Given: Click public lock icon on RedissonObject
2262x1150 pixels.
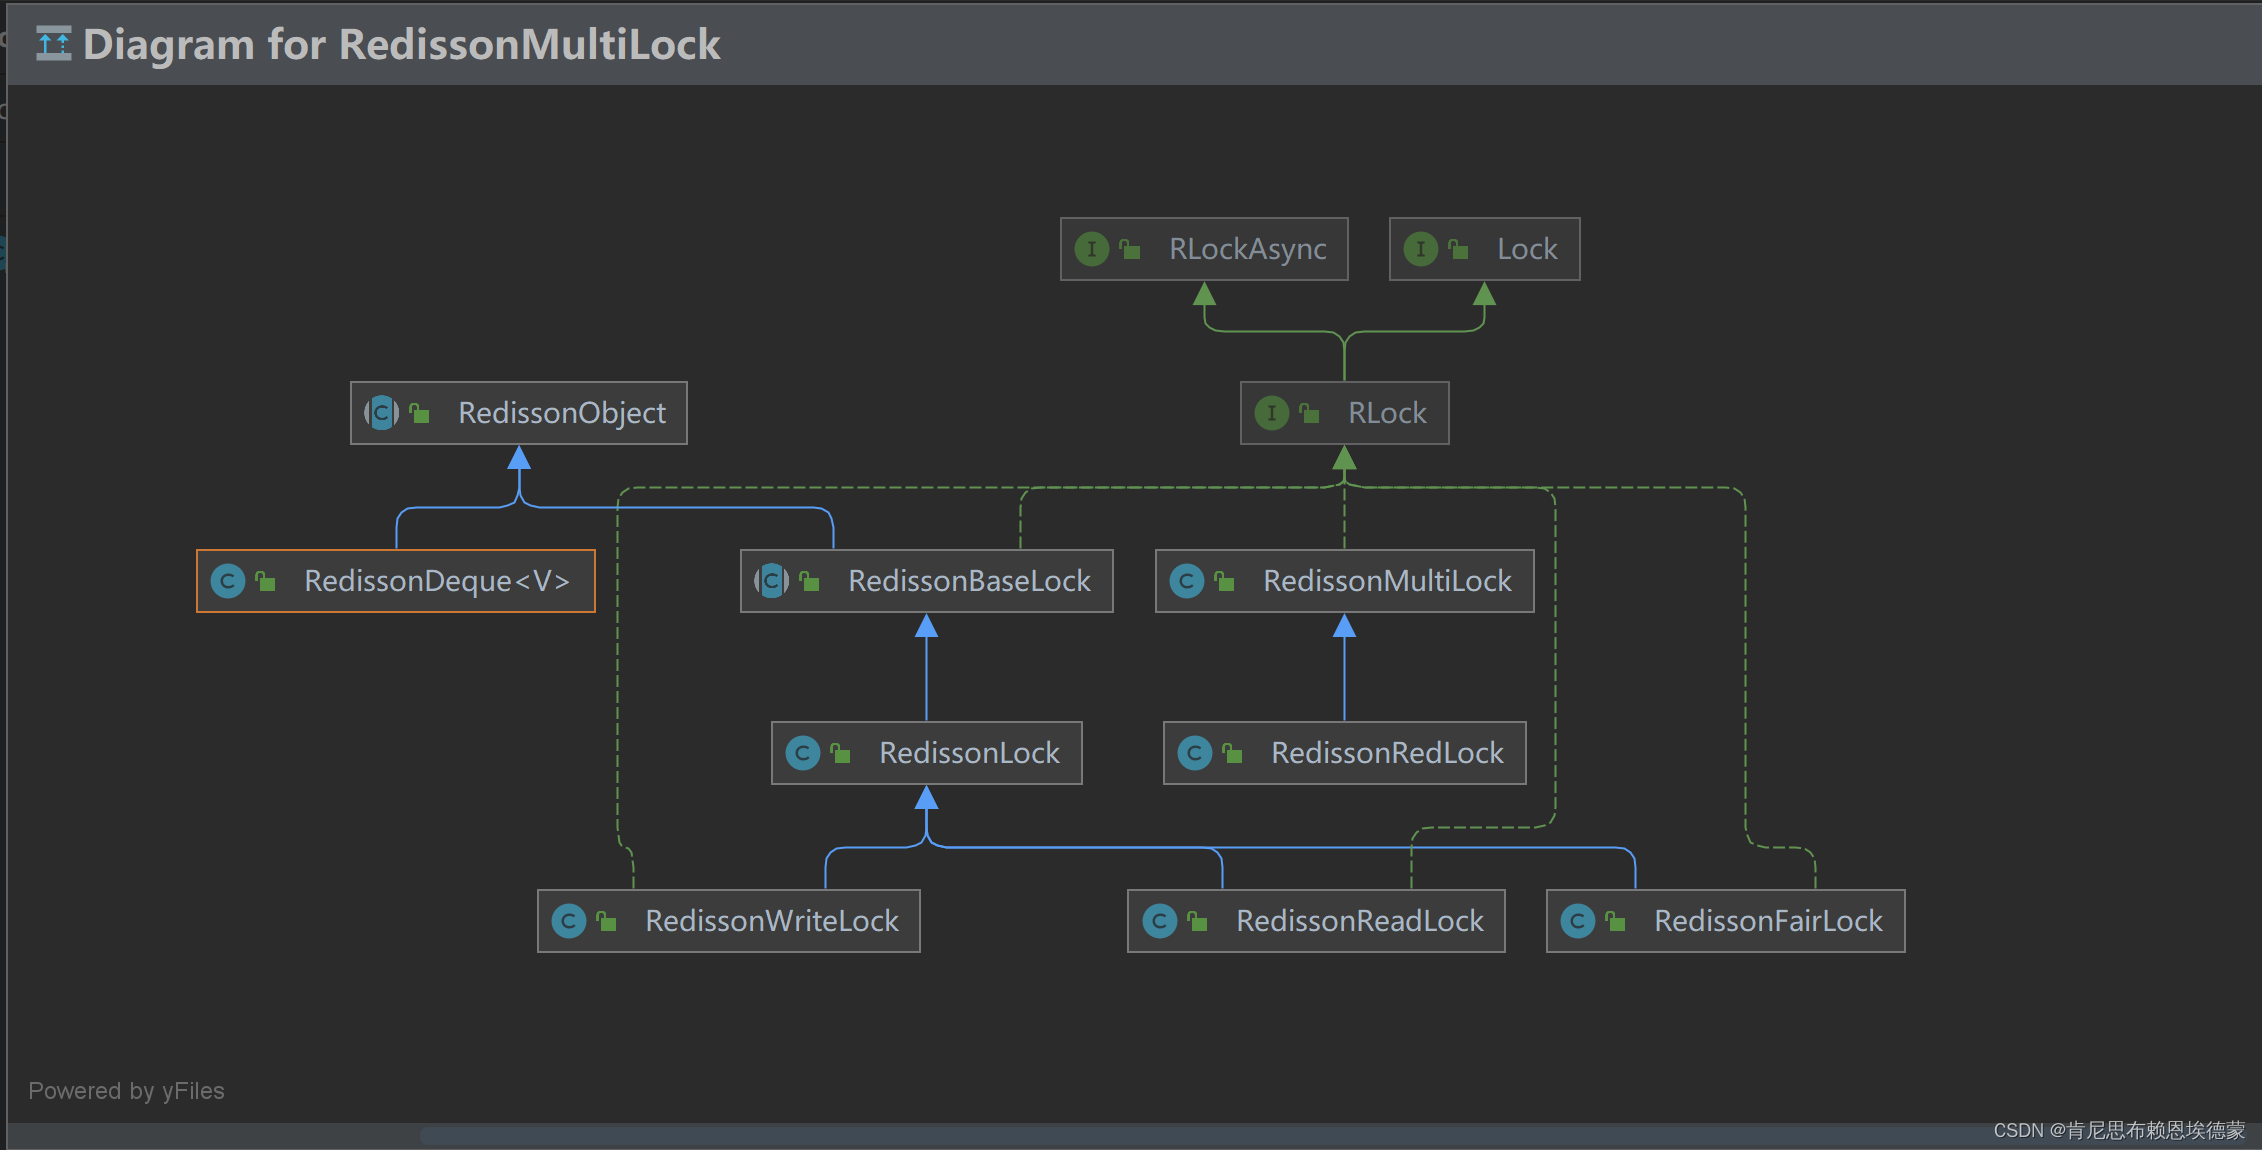Looking at the screenshot, I should pyautogui.click(x=420, y=413).
